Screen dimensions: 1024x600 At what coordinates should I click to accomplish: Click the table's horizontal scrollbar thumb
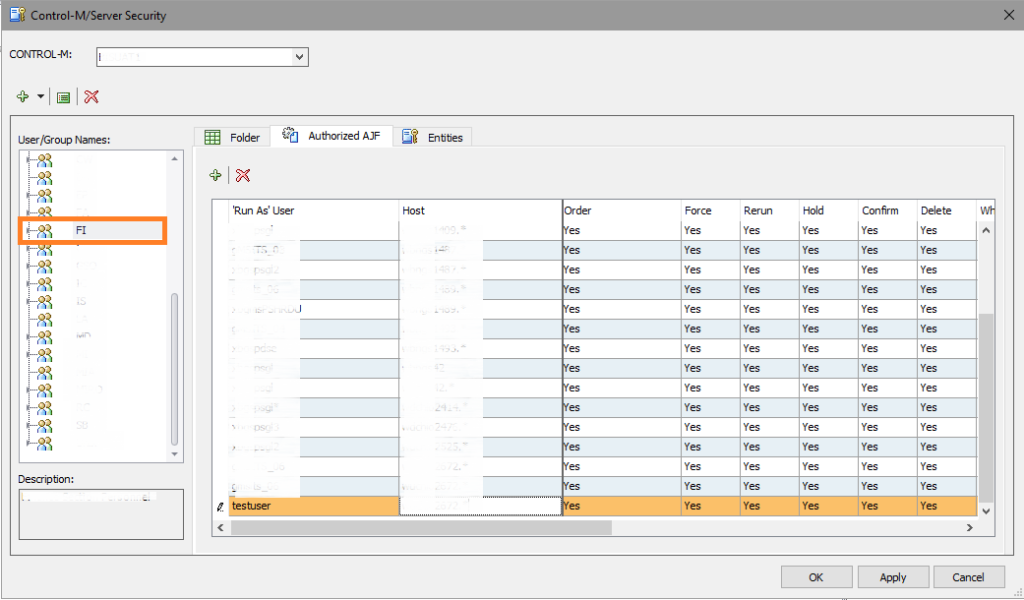[x=421, y=528]
